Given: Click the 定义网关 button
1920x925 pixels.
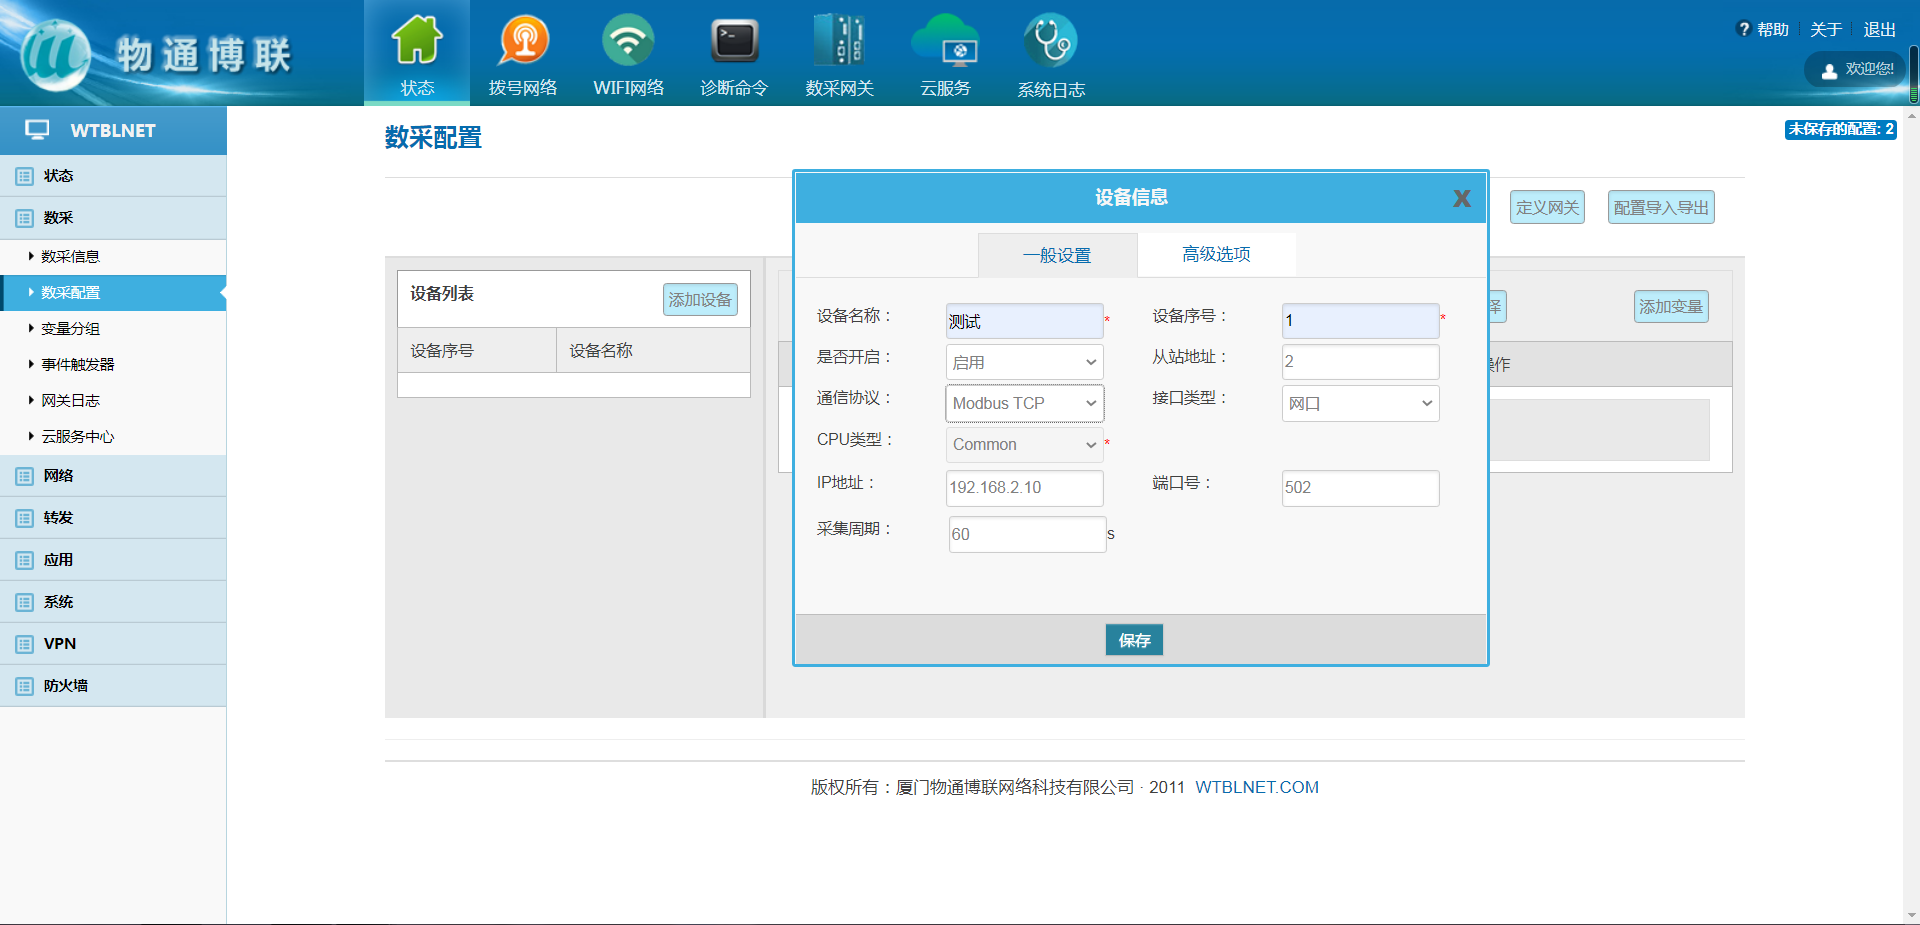Looking at the screenshot, I should 1547,207.
